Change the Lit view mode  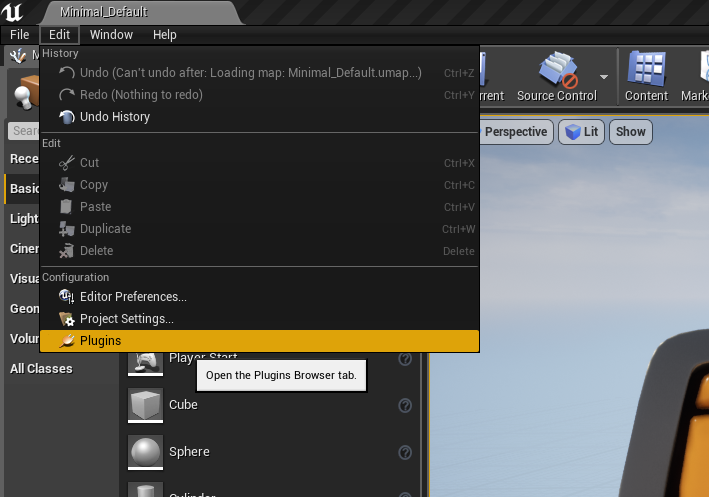(x=581, y=132)
